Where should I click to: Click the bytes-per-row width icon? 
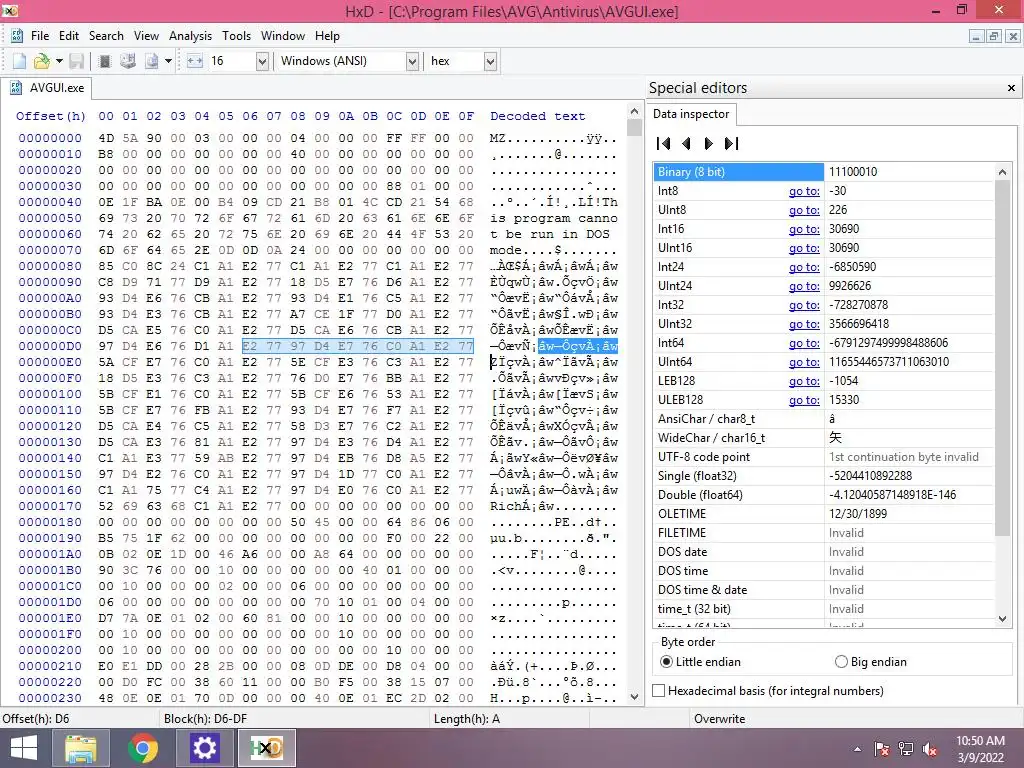(x=195, y=61)
